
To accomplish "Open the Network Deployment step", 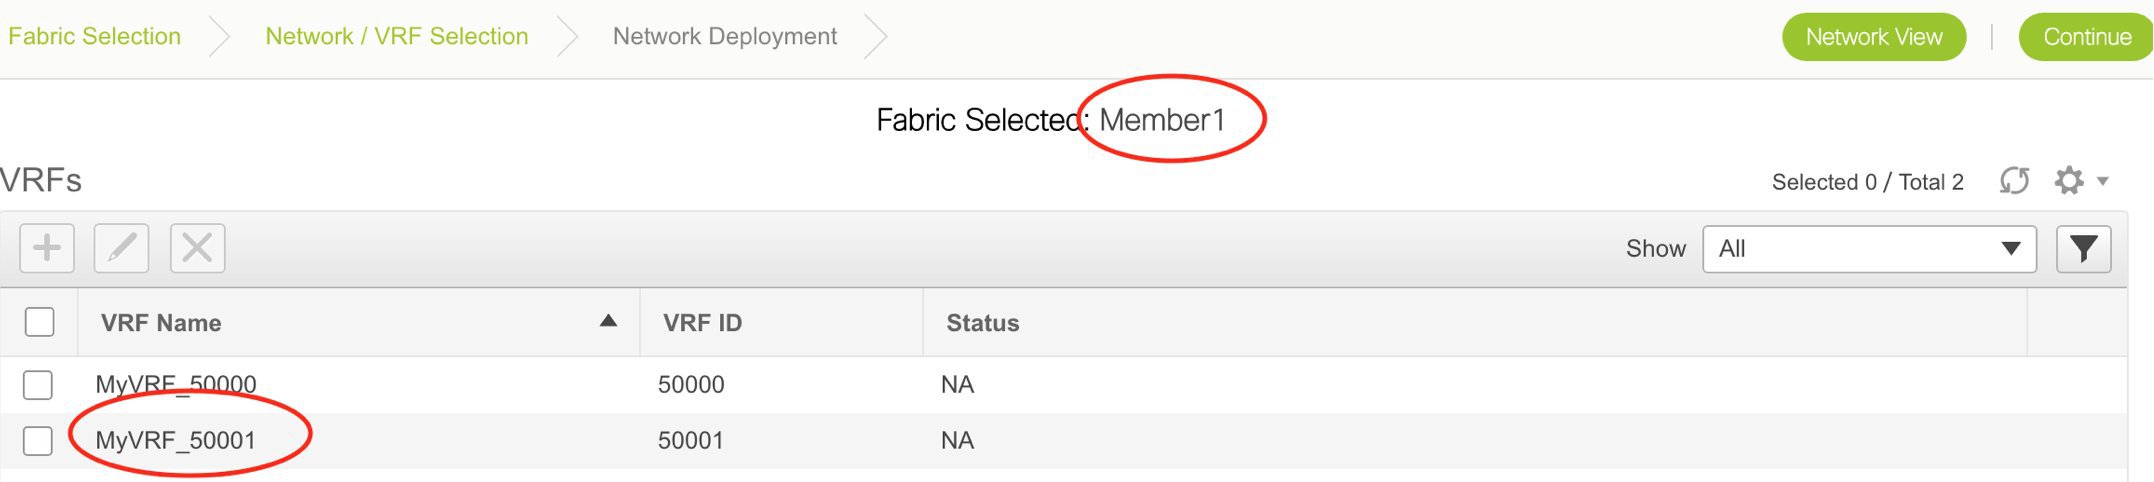I will click(x=724, y=36).
